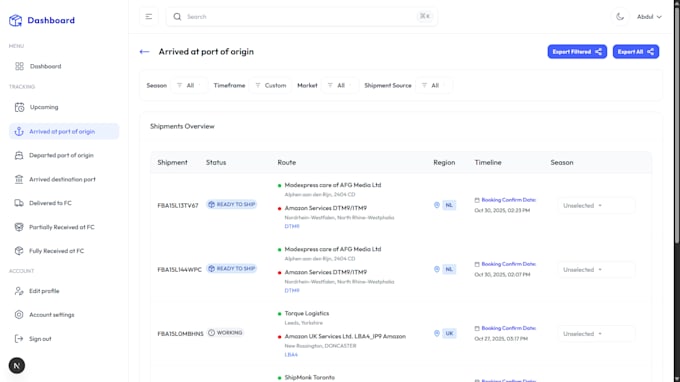Open Departed port of origin page
This screenshot has width=680, height=382.
coord(64,155)
